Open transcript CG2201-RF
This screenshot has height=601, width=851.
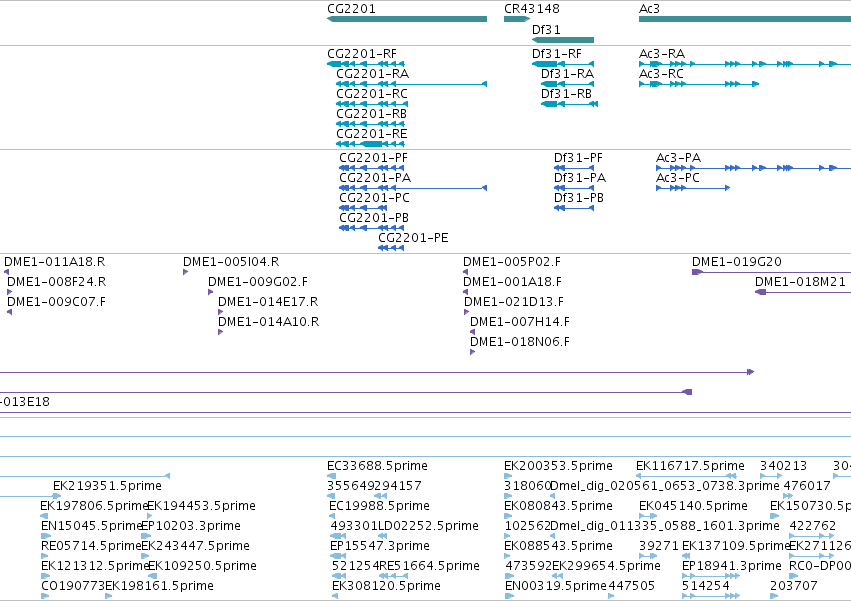pyautogui.click(x=362, y=54)
